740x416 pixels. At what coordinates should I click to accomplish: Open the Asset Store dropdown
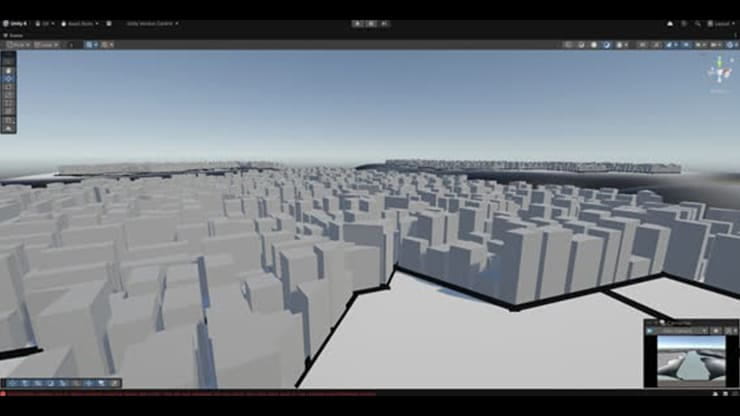click(x=82, y=23)
